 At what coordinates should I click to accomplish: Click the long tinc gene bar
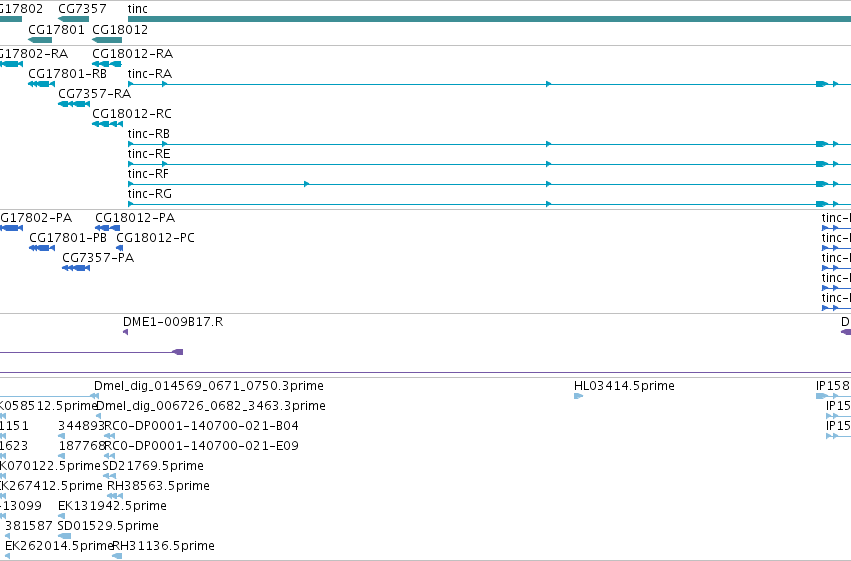pos(489,19)
